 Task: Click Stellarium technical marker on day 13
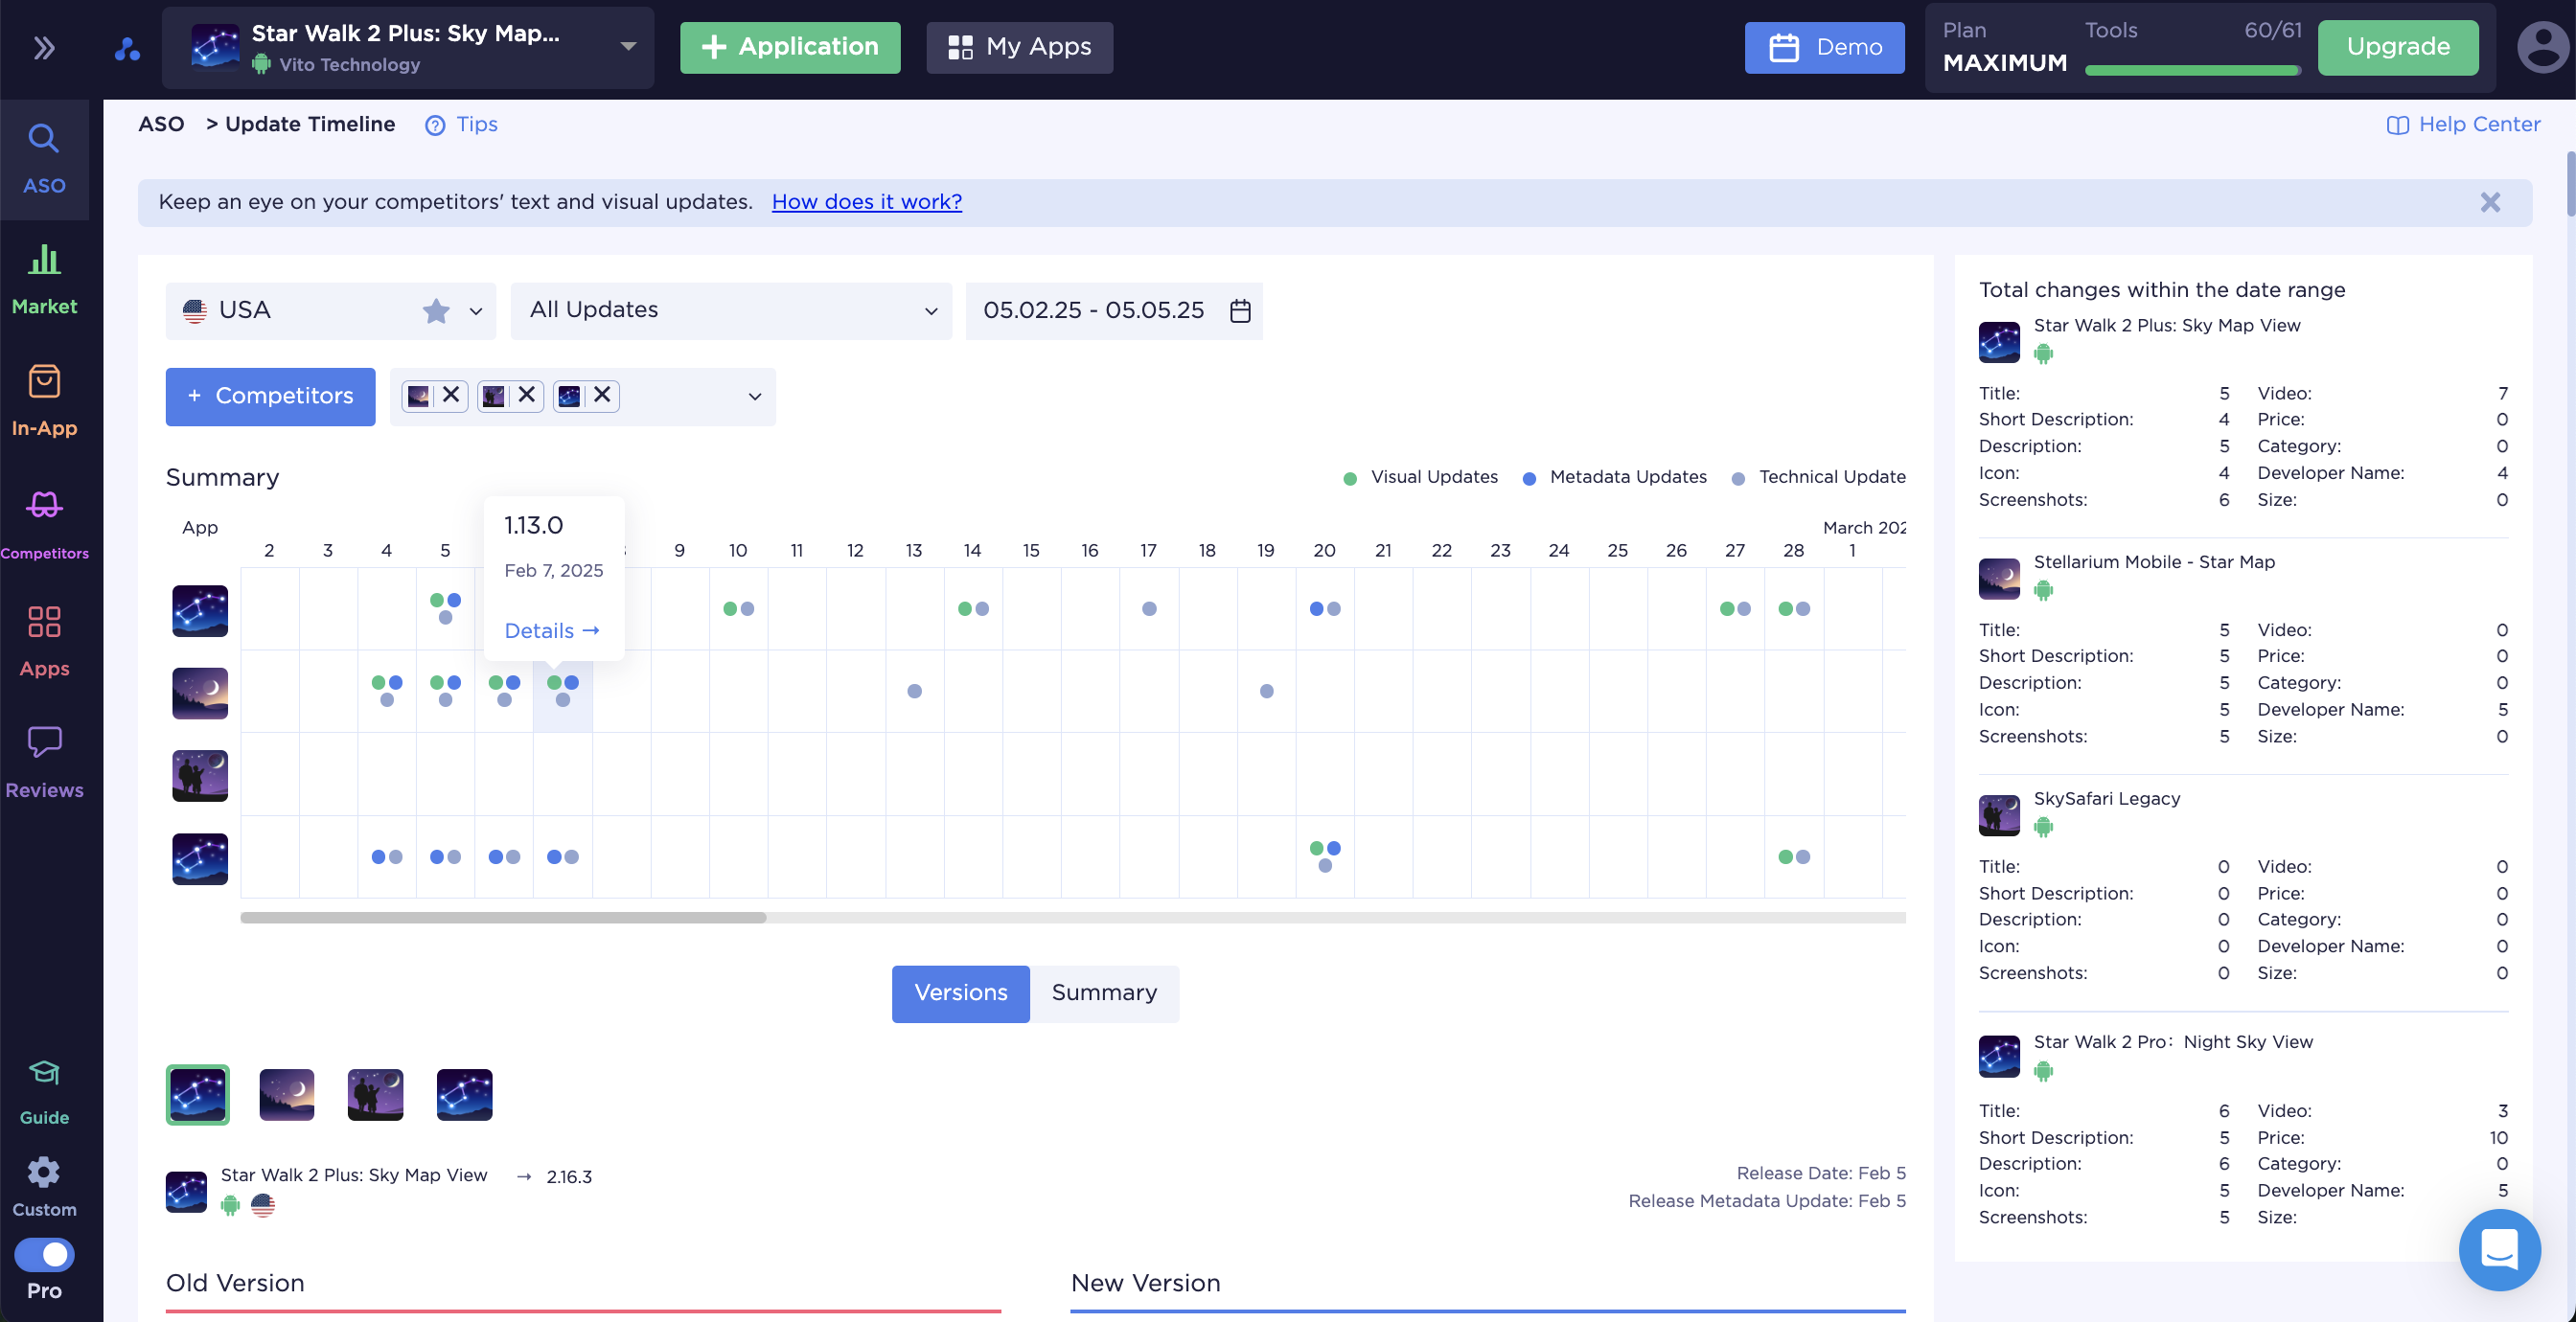click(x=914, y=691)
